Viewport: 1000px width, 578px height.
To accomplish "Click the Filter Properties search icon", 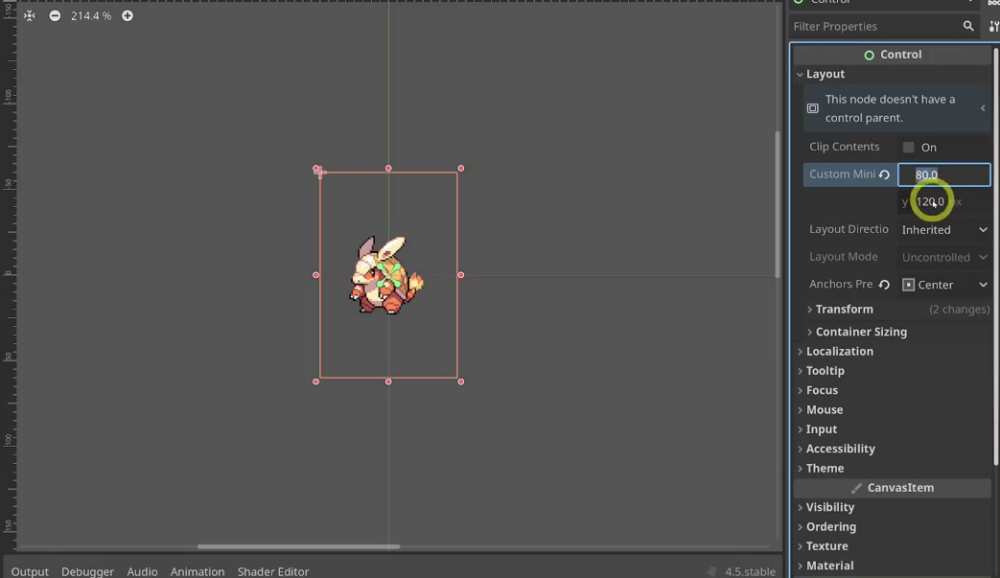I will coord(968,26).
